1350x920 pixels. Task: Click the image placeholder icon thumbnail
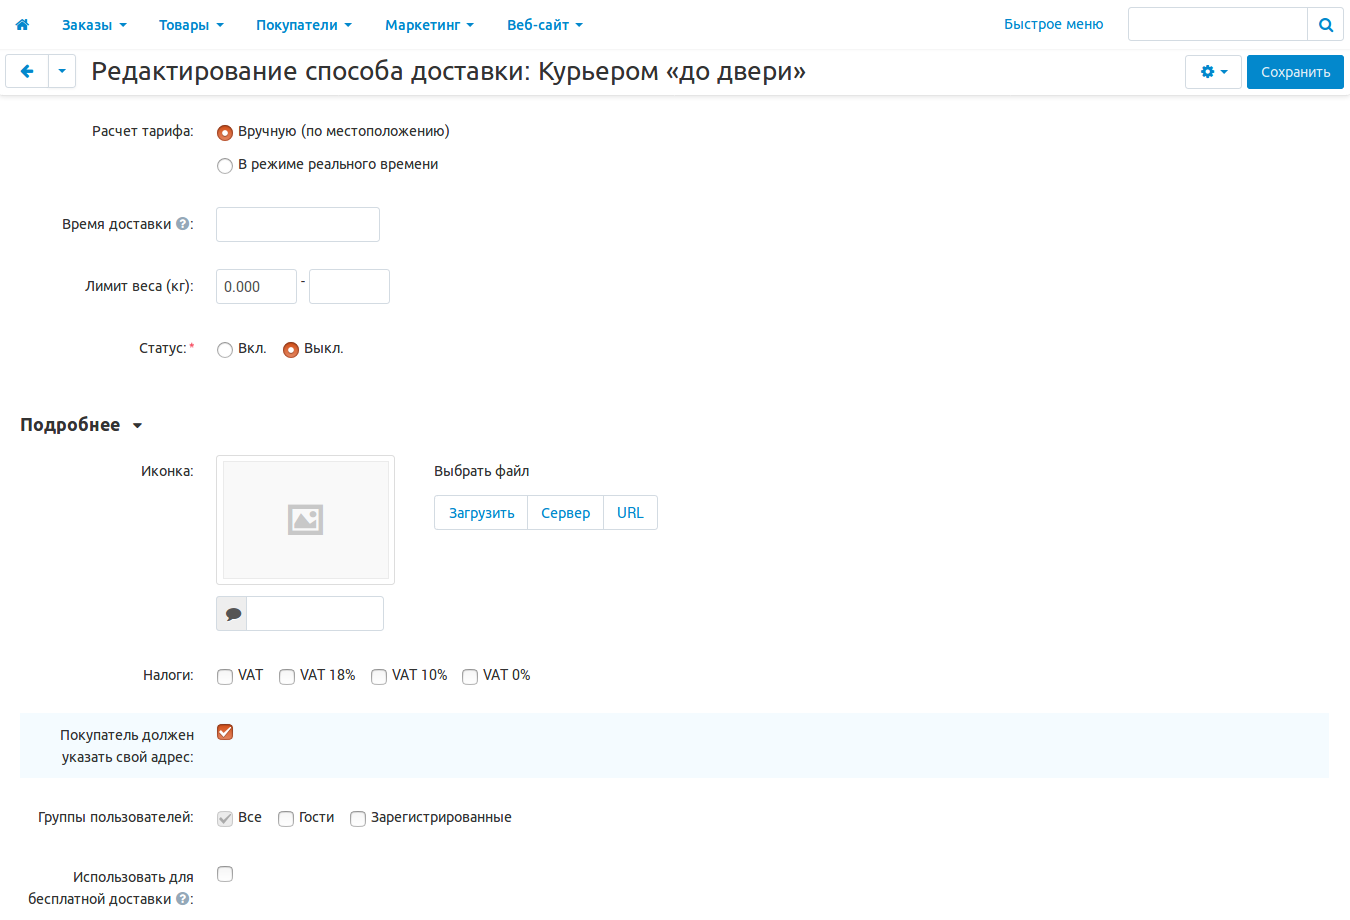point(305,520)
